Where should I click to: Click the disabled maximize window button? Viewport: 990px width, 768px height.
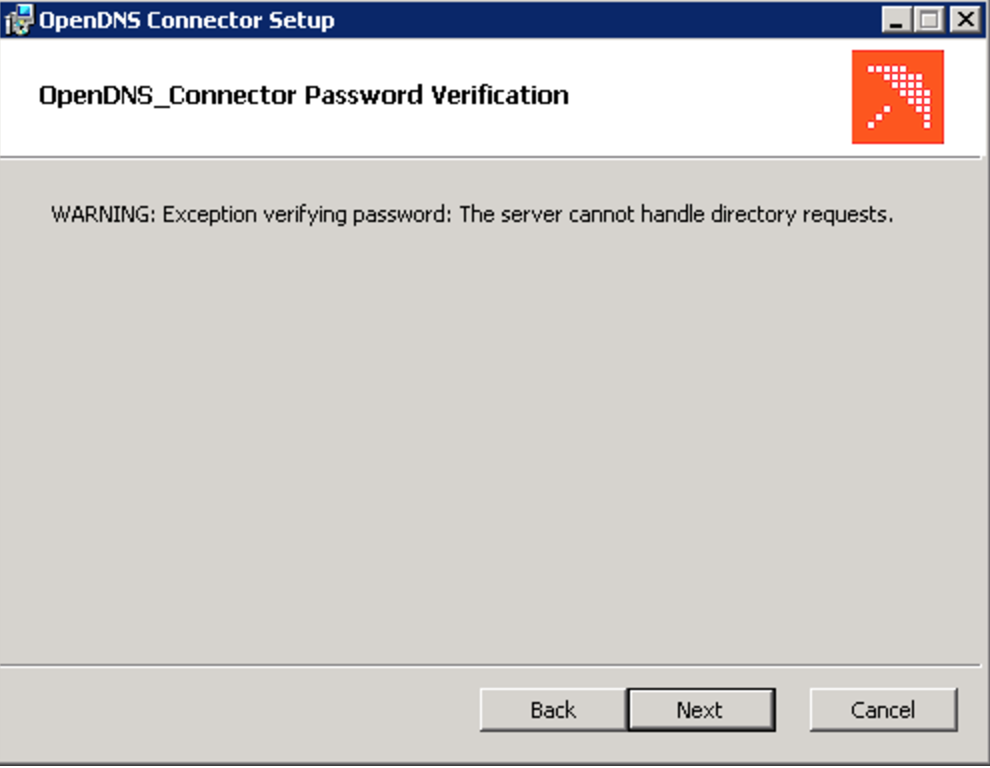[929, 20]
